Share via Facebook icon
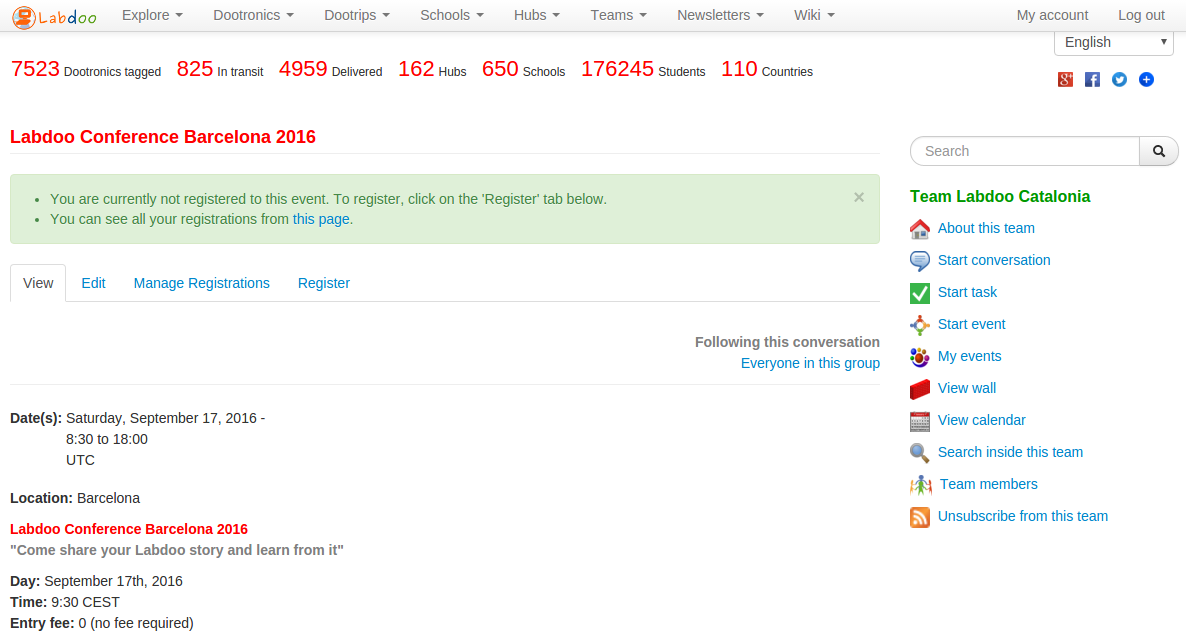 [1092, 79]
